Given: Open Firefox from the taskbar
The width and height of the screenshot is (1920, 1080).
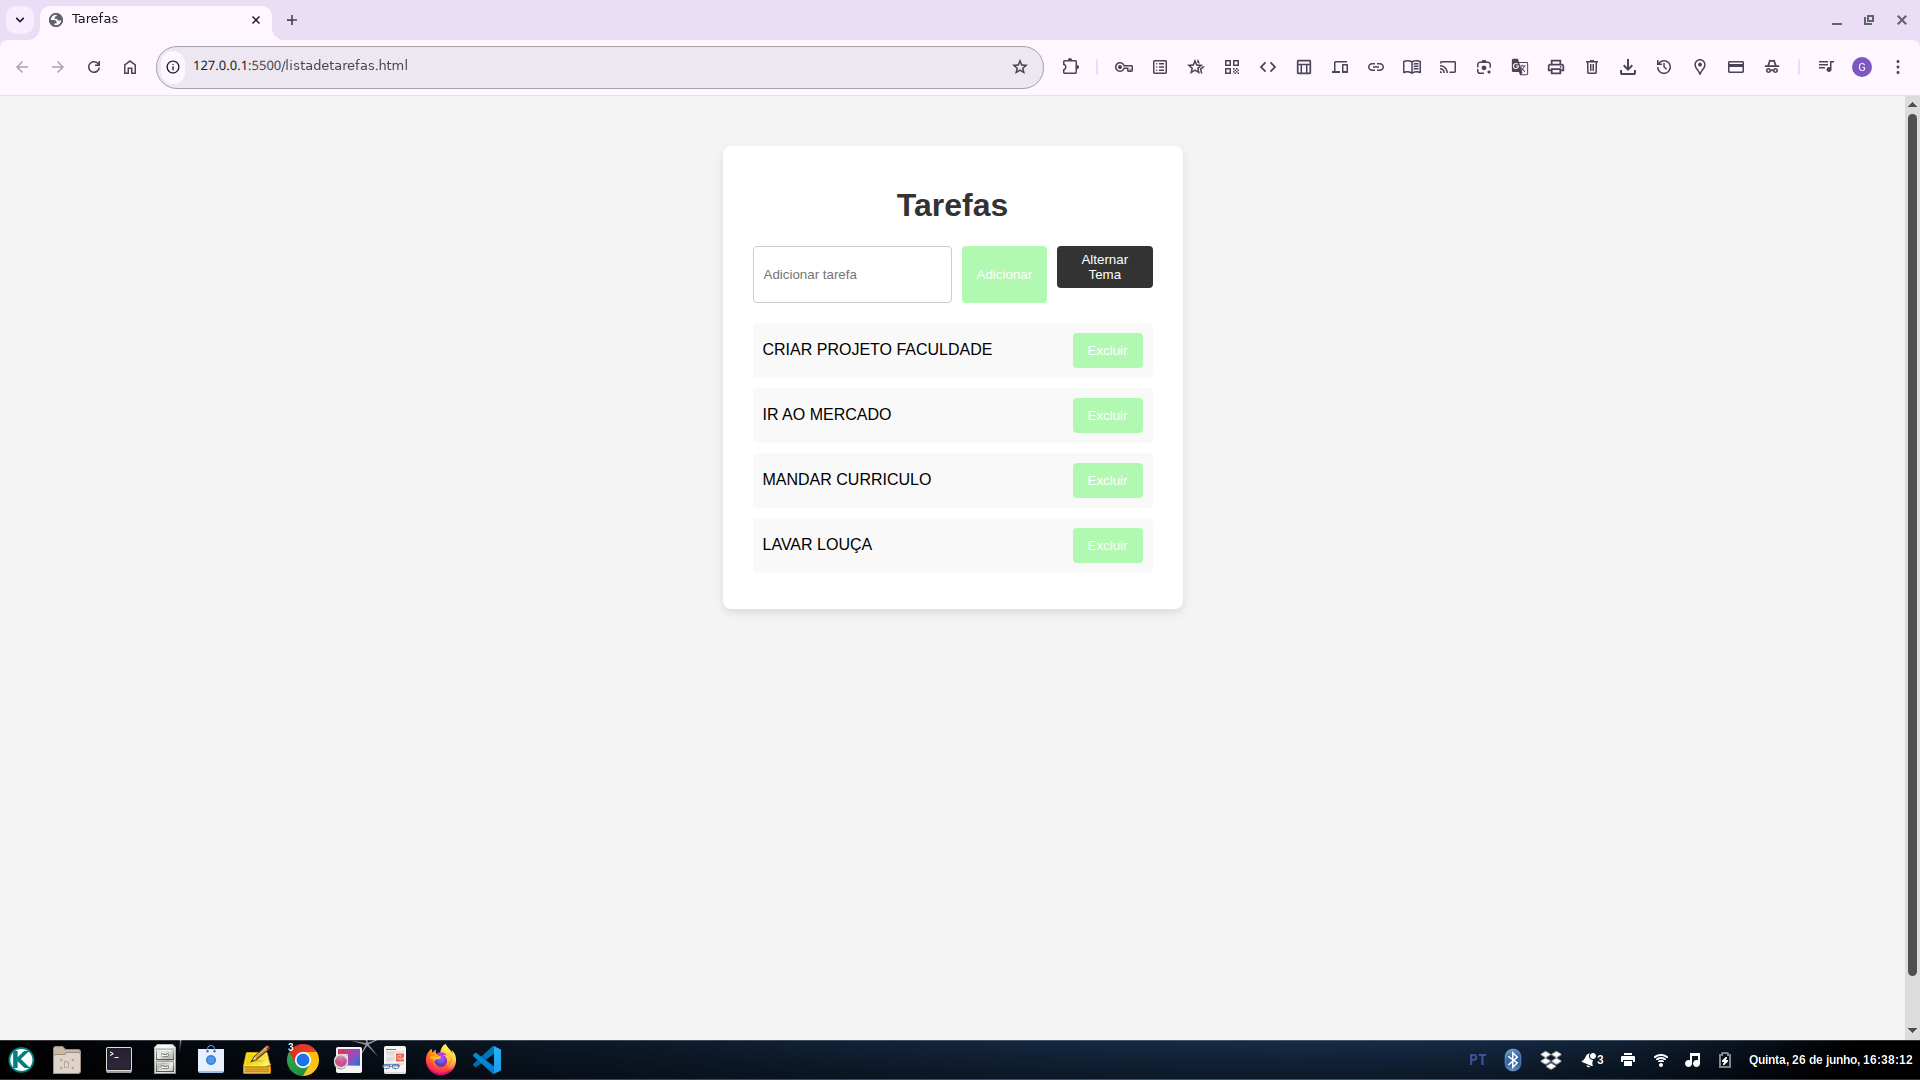Looking at the screenshot, I should [x=440, y=1060].
